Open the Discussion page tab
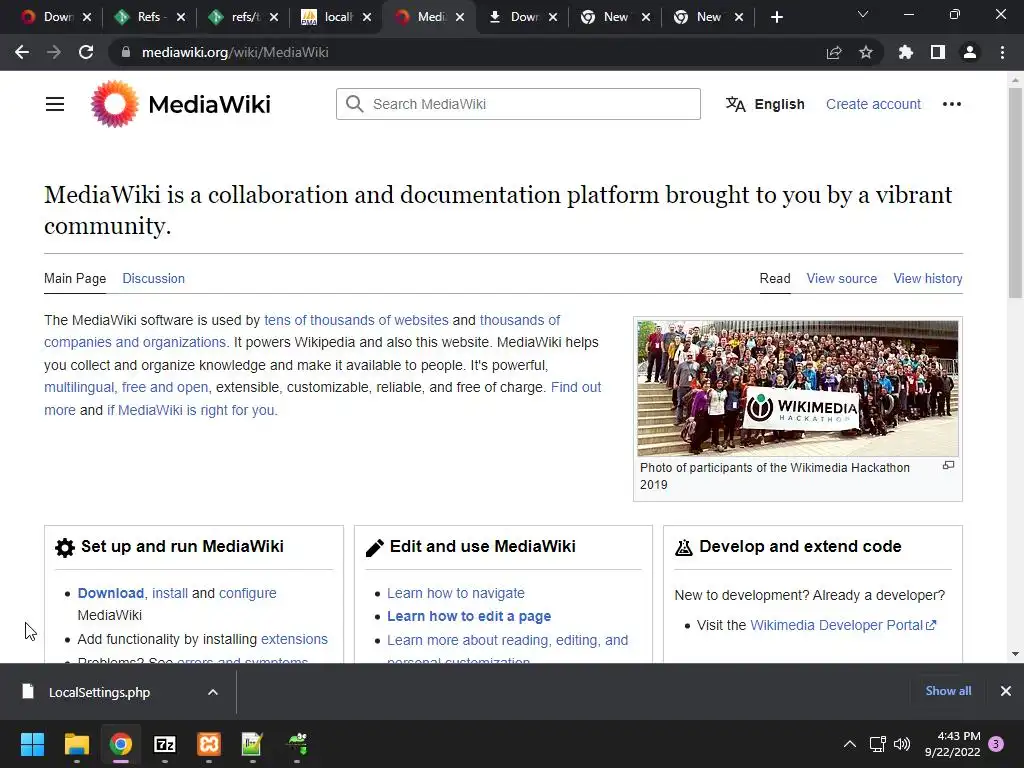1024x768 pixels. click(153, 278)
